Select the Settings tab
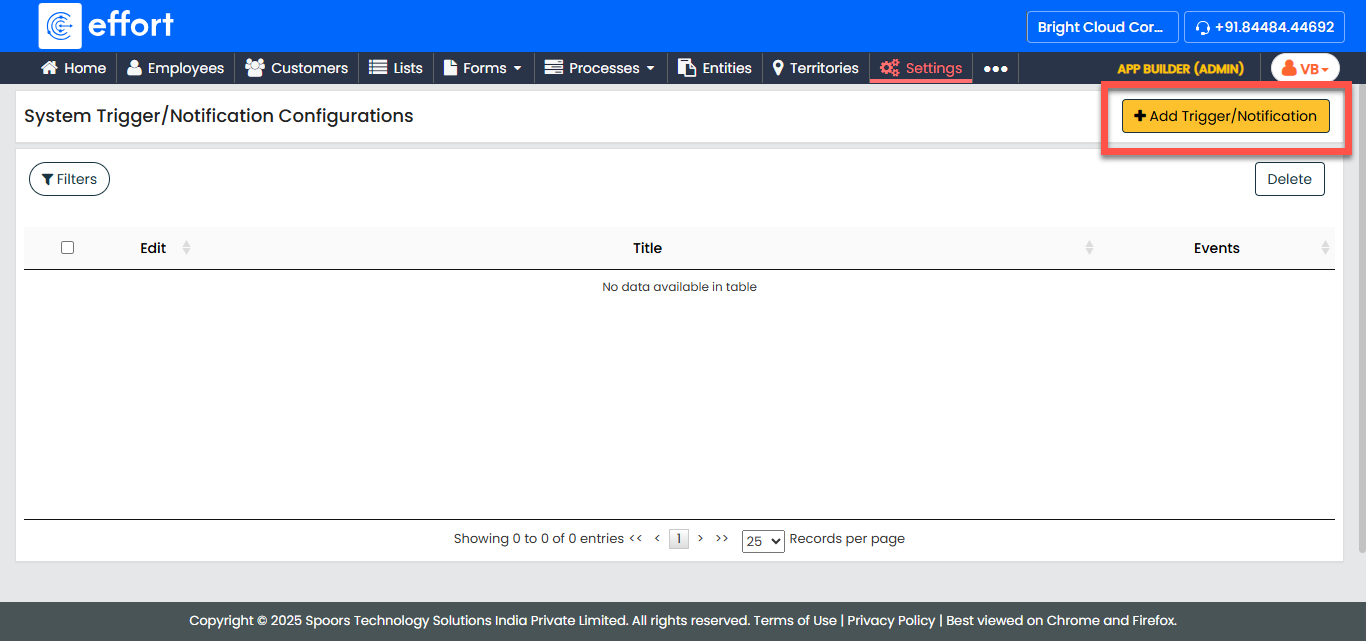This screenshot has height=641, width=1366. coord(921,68)
